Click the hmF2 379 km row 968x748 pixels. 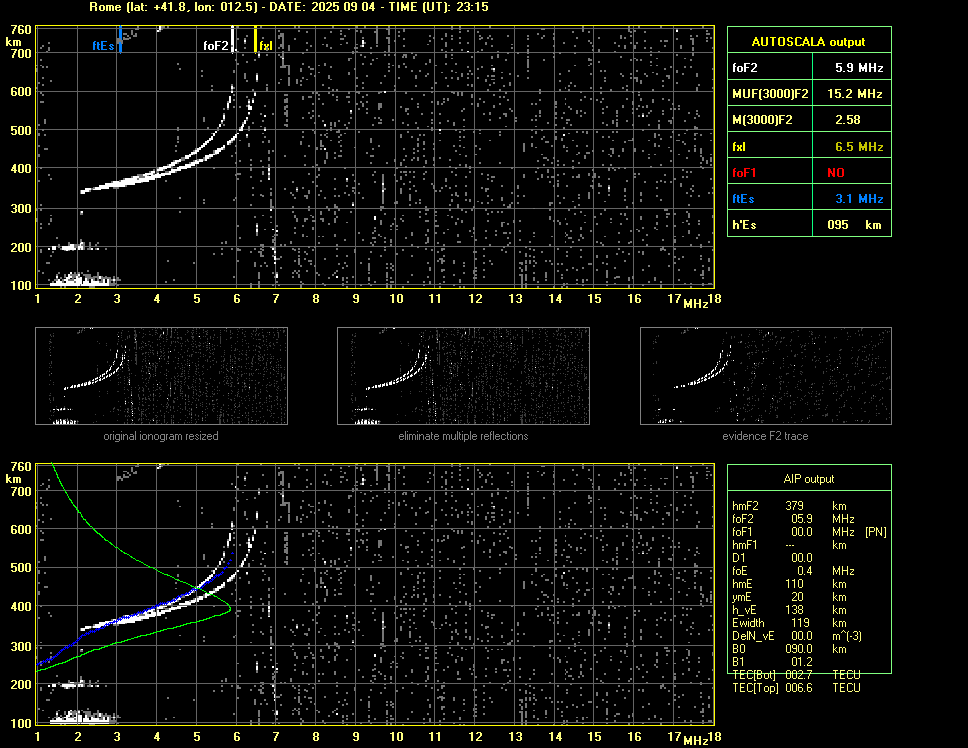pyautogui.click(x=789, y=506)
